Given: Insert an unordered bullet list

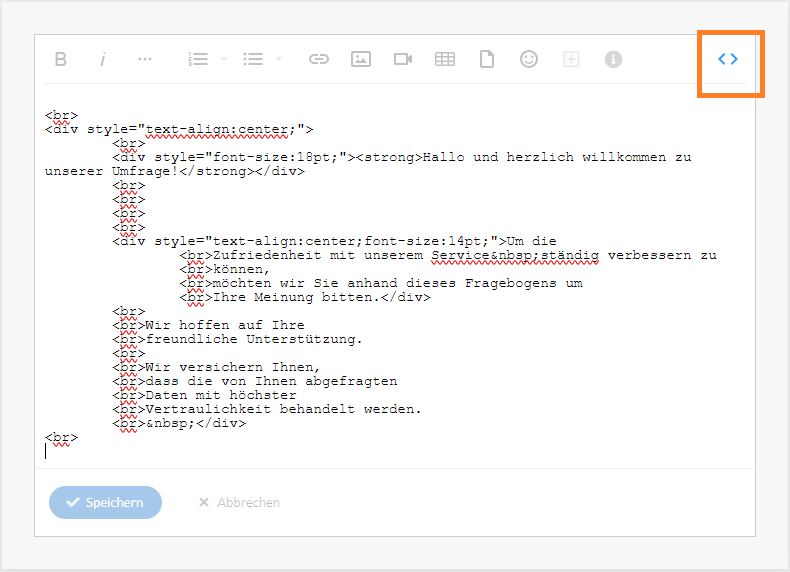Looking at the screenshot, I should pyautogui.click(x=254, y=59).
